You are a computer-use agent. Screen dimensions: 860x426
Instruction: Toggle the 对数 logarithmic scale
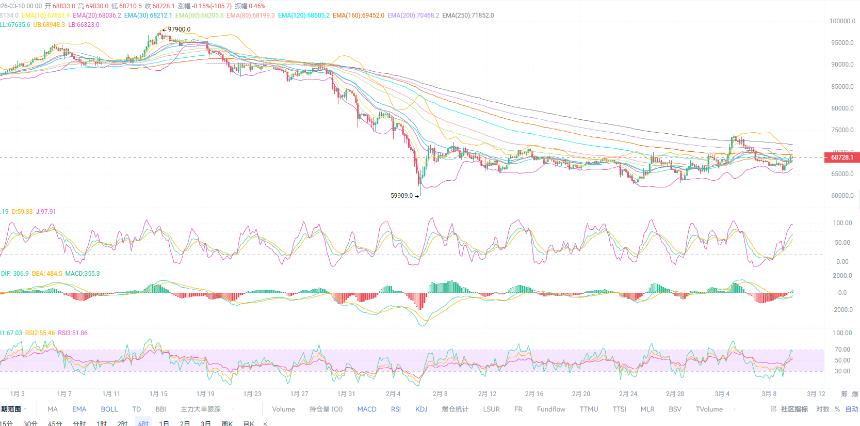coord(822,409)
